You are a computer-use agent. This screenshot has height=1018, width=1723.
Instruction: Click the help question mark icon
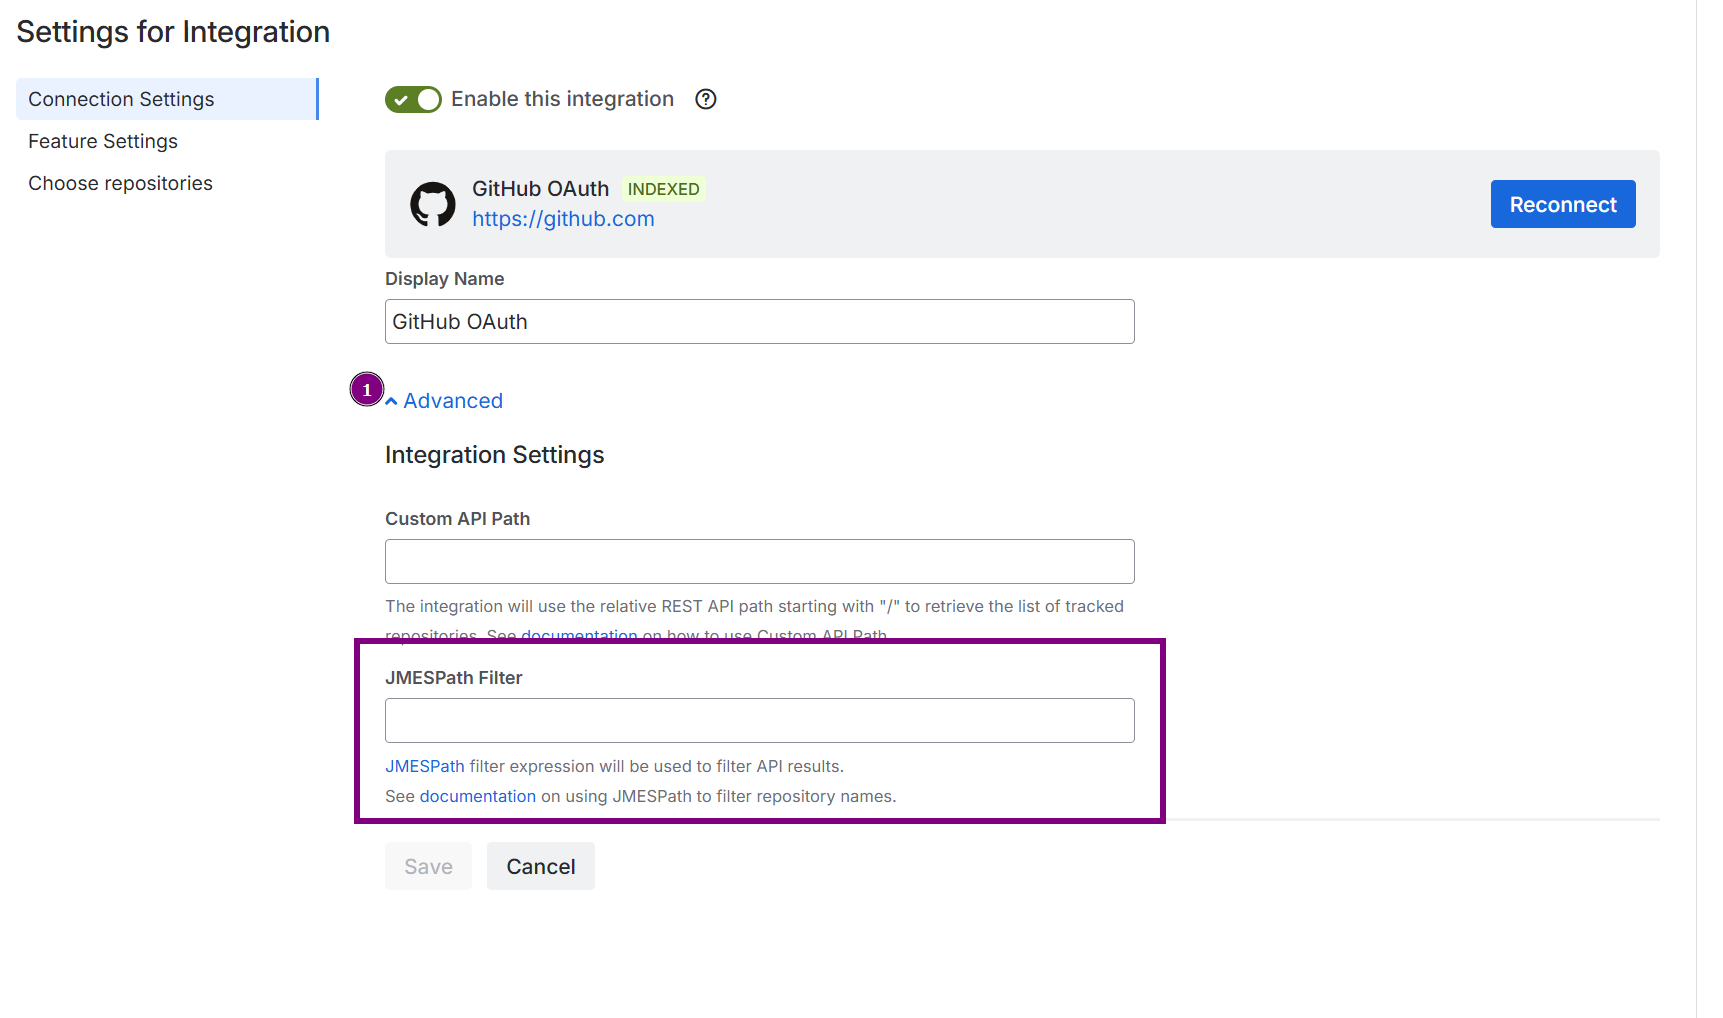[706, 99]
